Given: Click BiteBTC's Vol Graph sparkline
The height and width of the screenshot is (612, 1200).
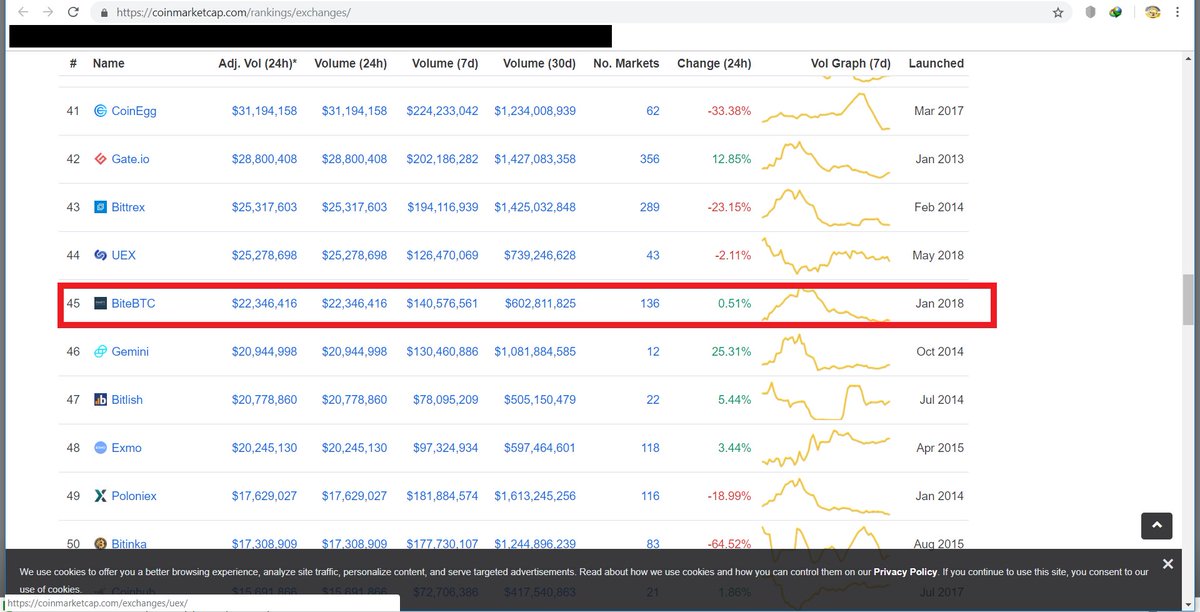Looking at the screenshot, I should 826,303.
